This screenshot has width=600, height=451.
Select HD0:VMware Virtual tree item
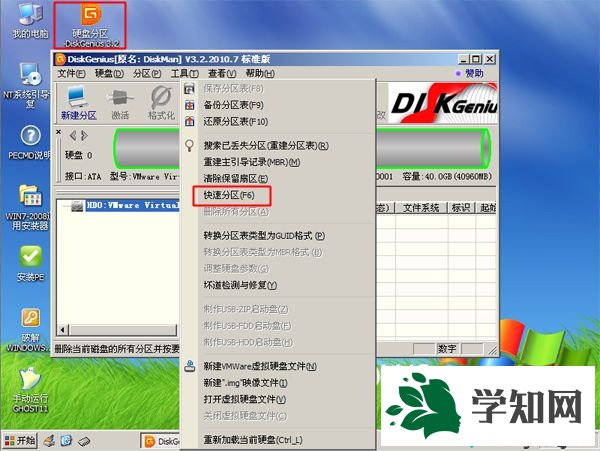[132, 205]
